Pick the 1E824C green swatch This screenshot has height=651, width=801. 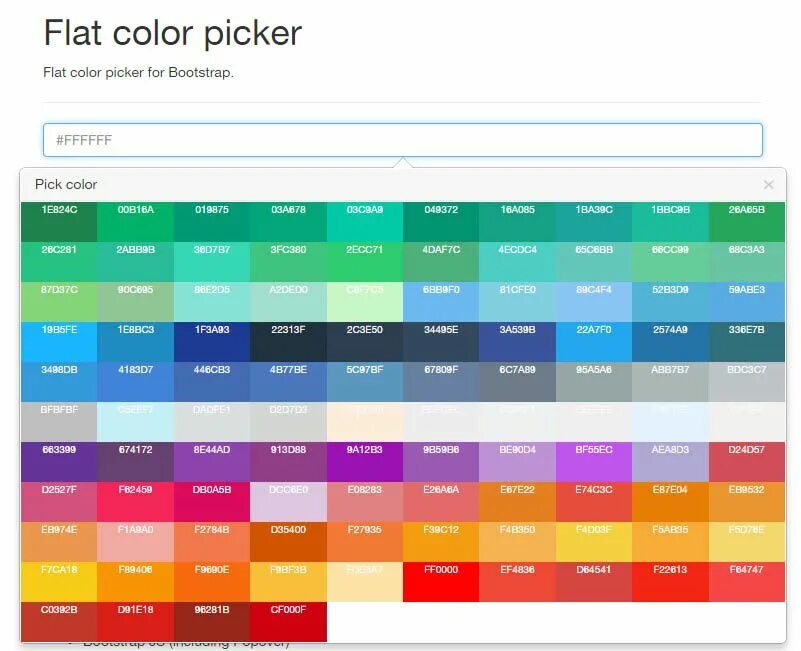point(59,222)
